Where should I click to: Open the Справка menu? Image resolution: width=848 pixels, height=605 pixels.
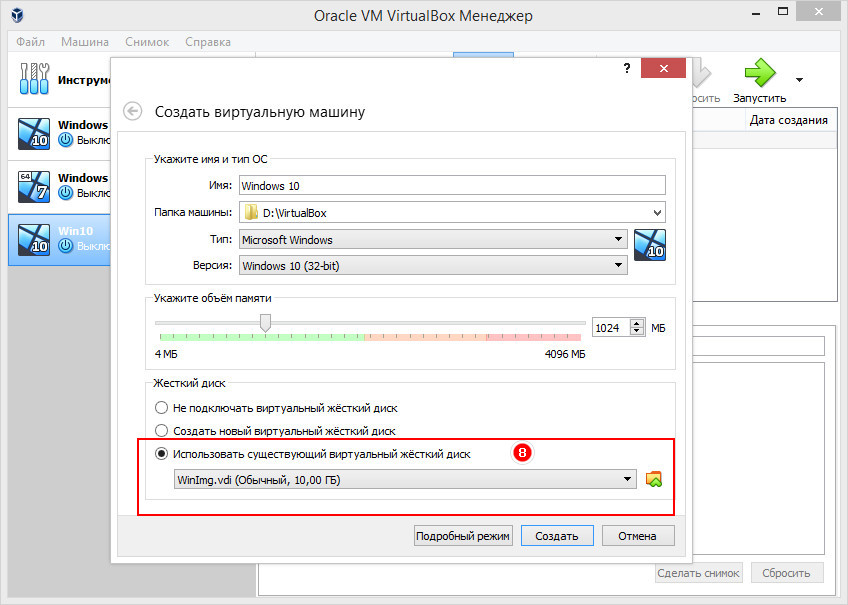pyautogui.click(x=208, y=42)
